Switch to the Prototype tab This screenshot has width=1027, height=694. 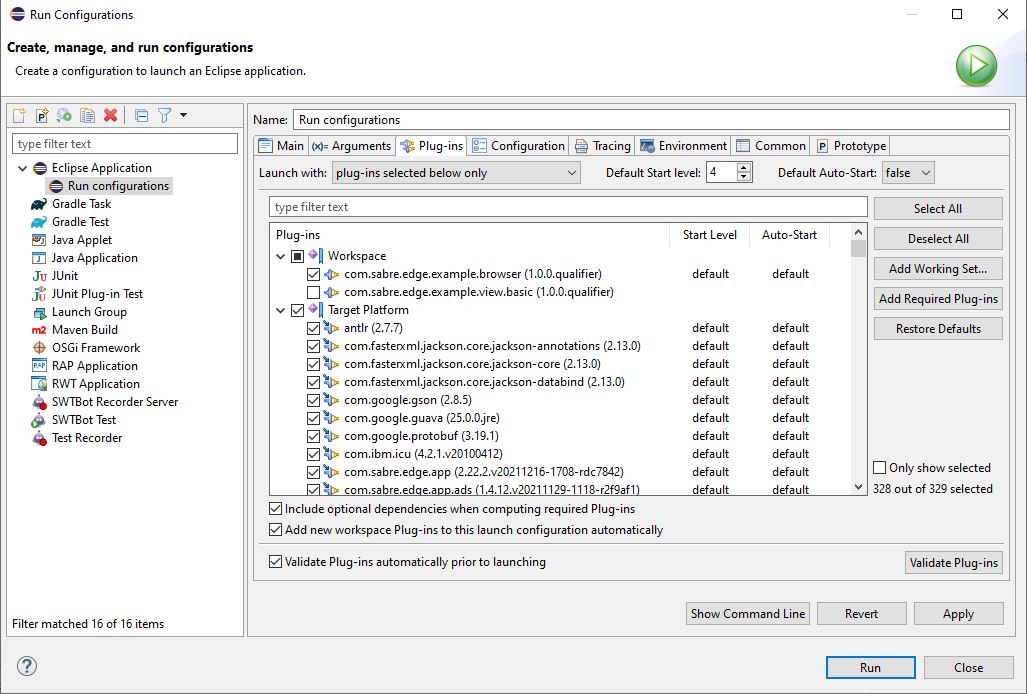[851, 146]
